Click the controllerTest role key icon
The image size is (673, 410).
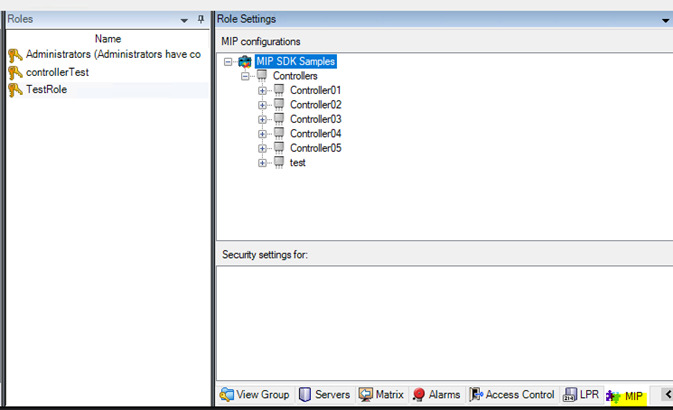coord(15,72)
